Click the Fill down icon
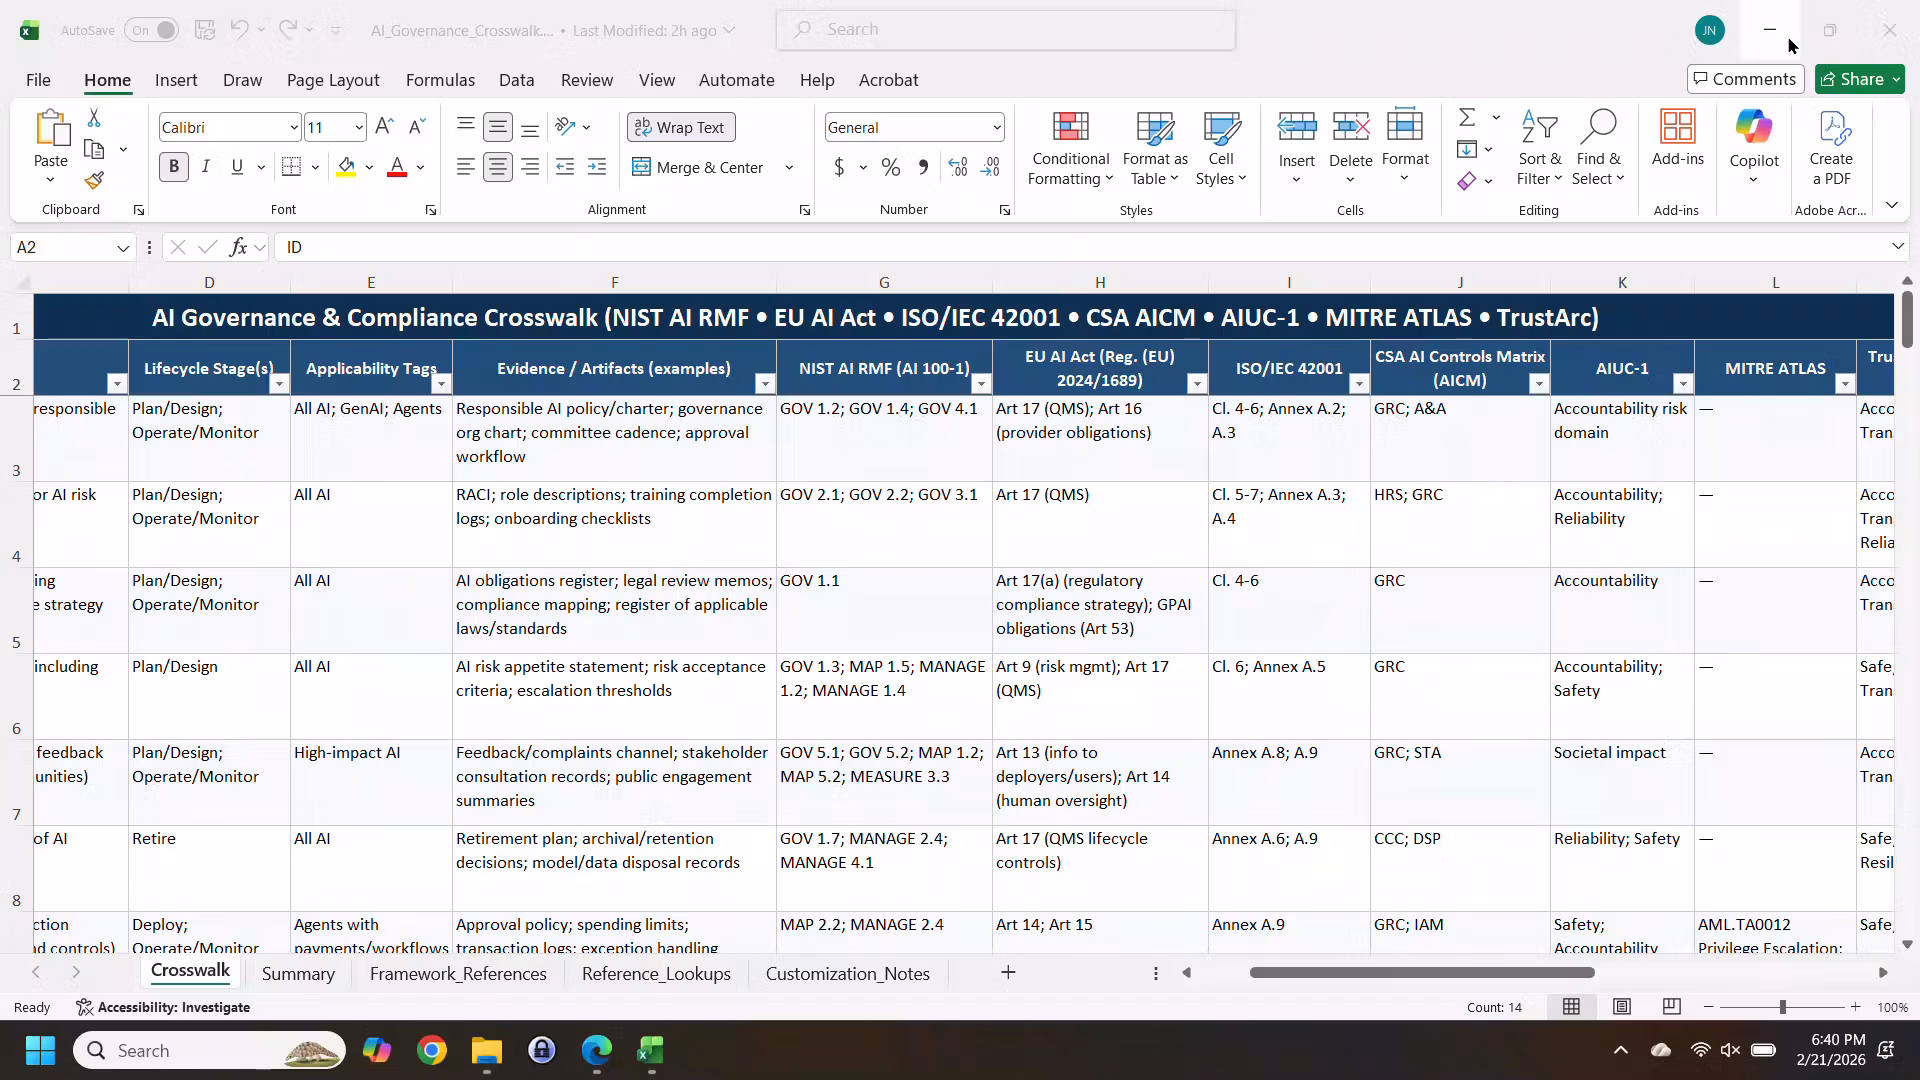Image resolution: width=1920 pixels, height=1080 pixels. coord(1467,150)
